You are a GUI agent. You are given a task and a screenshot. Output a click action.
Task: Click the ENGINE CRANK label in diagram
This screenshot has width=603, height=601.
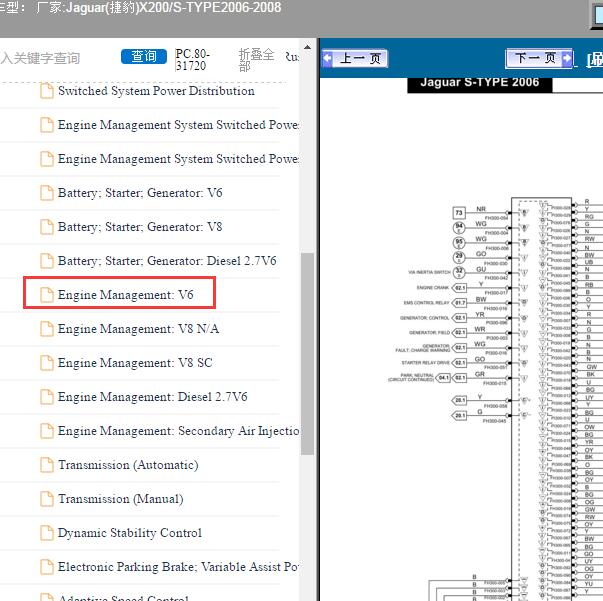[433, 288]
